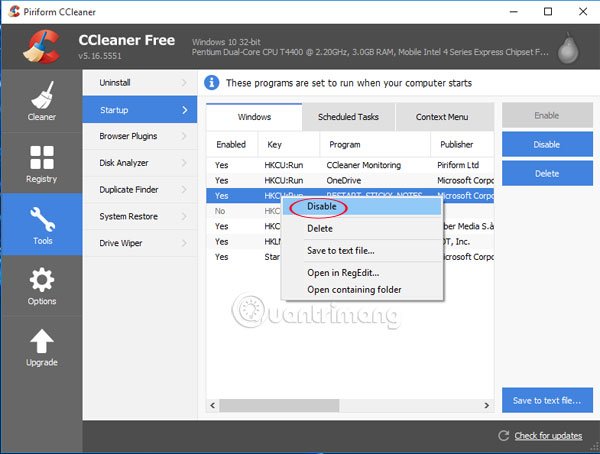Select the CCleaner Monitoring row
This screenshot has height=454, width=600.
(350, 165)
